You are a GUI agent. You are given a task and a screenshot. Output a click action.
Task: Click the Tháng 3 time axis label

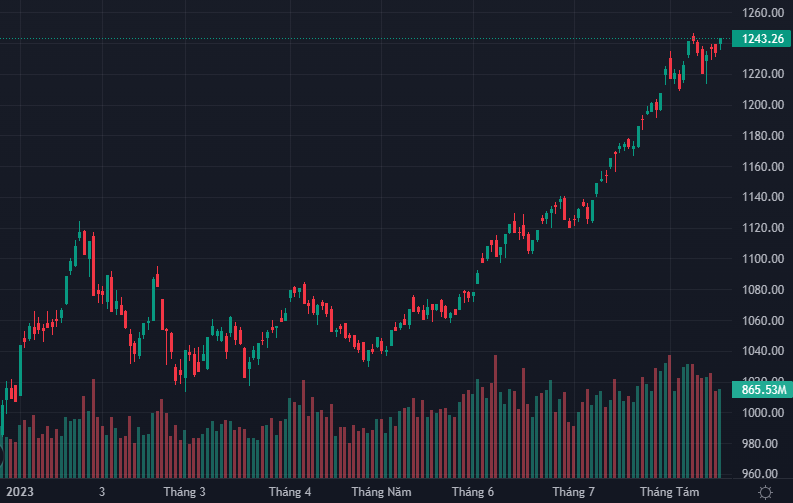click(185, 492)
